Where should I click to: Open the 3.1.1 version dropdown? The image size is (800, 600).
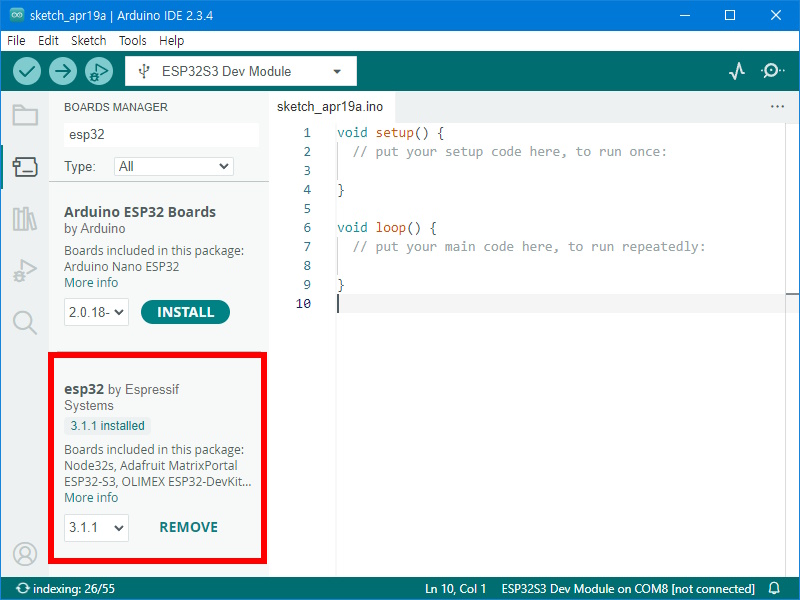pos(96,528)
